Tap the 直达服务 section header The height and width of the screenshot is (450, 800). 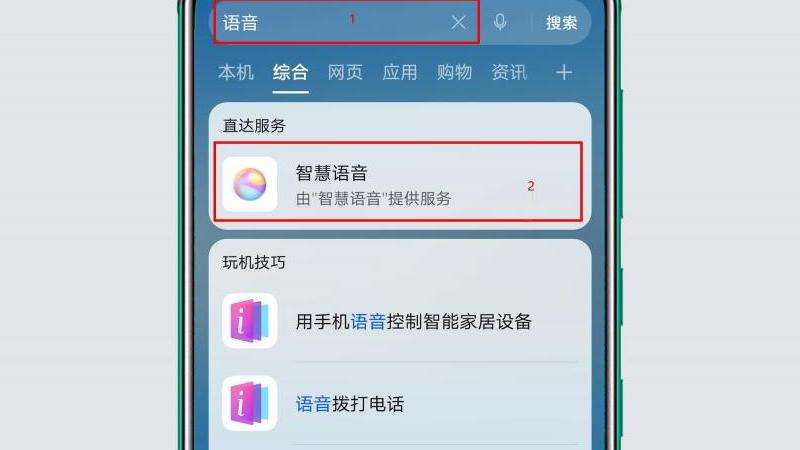[254, 126]
